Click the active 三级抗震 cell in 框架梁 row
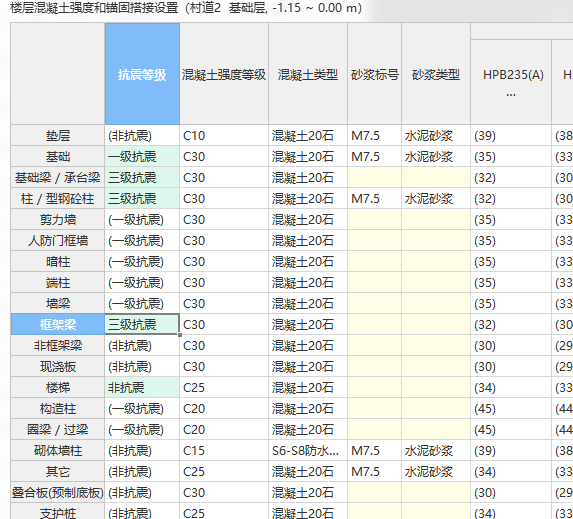The image size is (573, 519). coord(142,325)
